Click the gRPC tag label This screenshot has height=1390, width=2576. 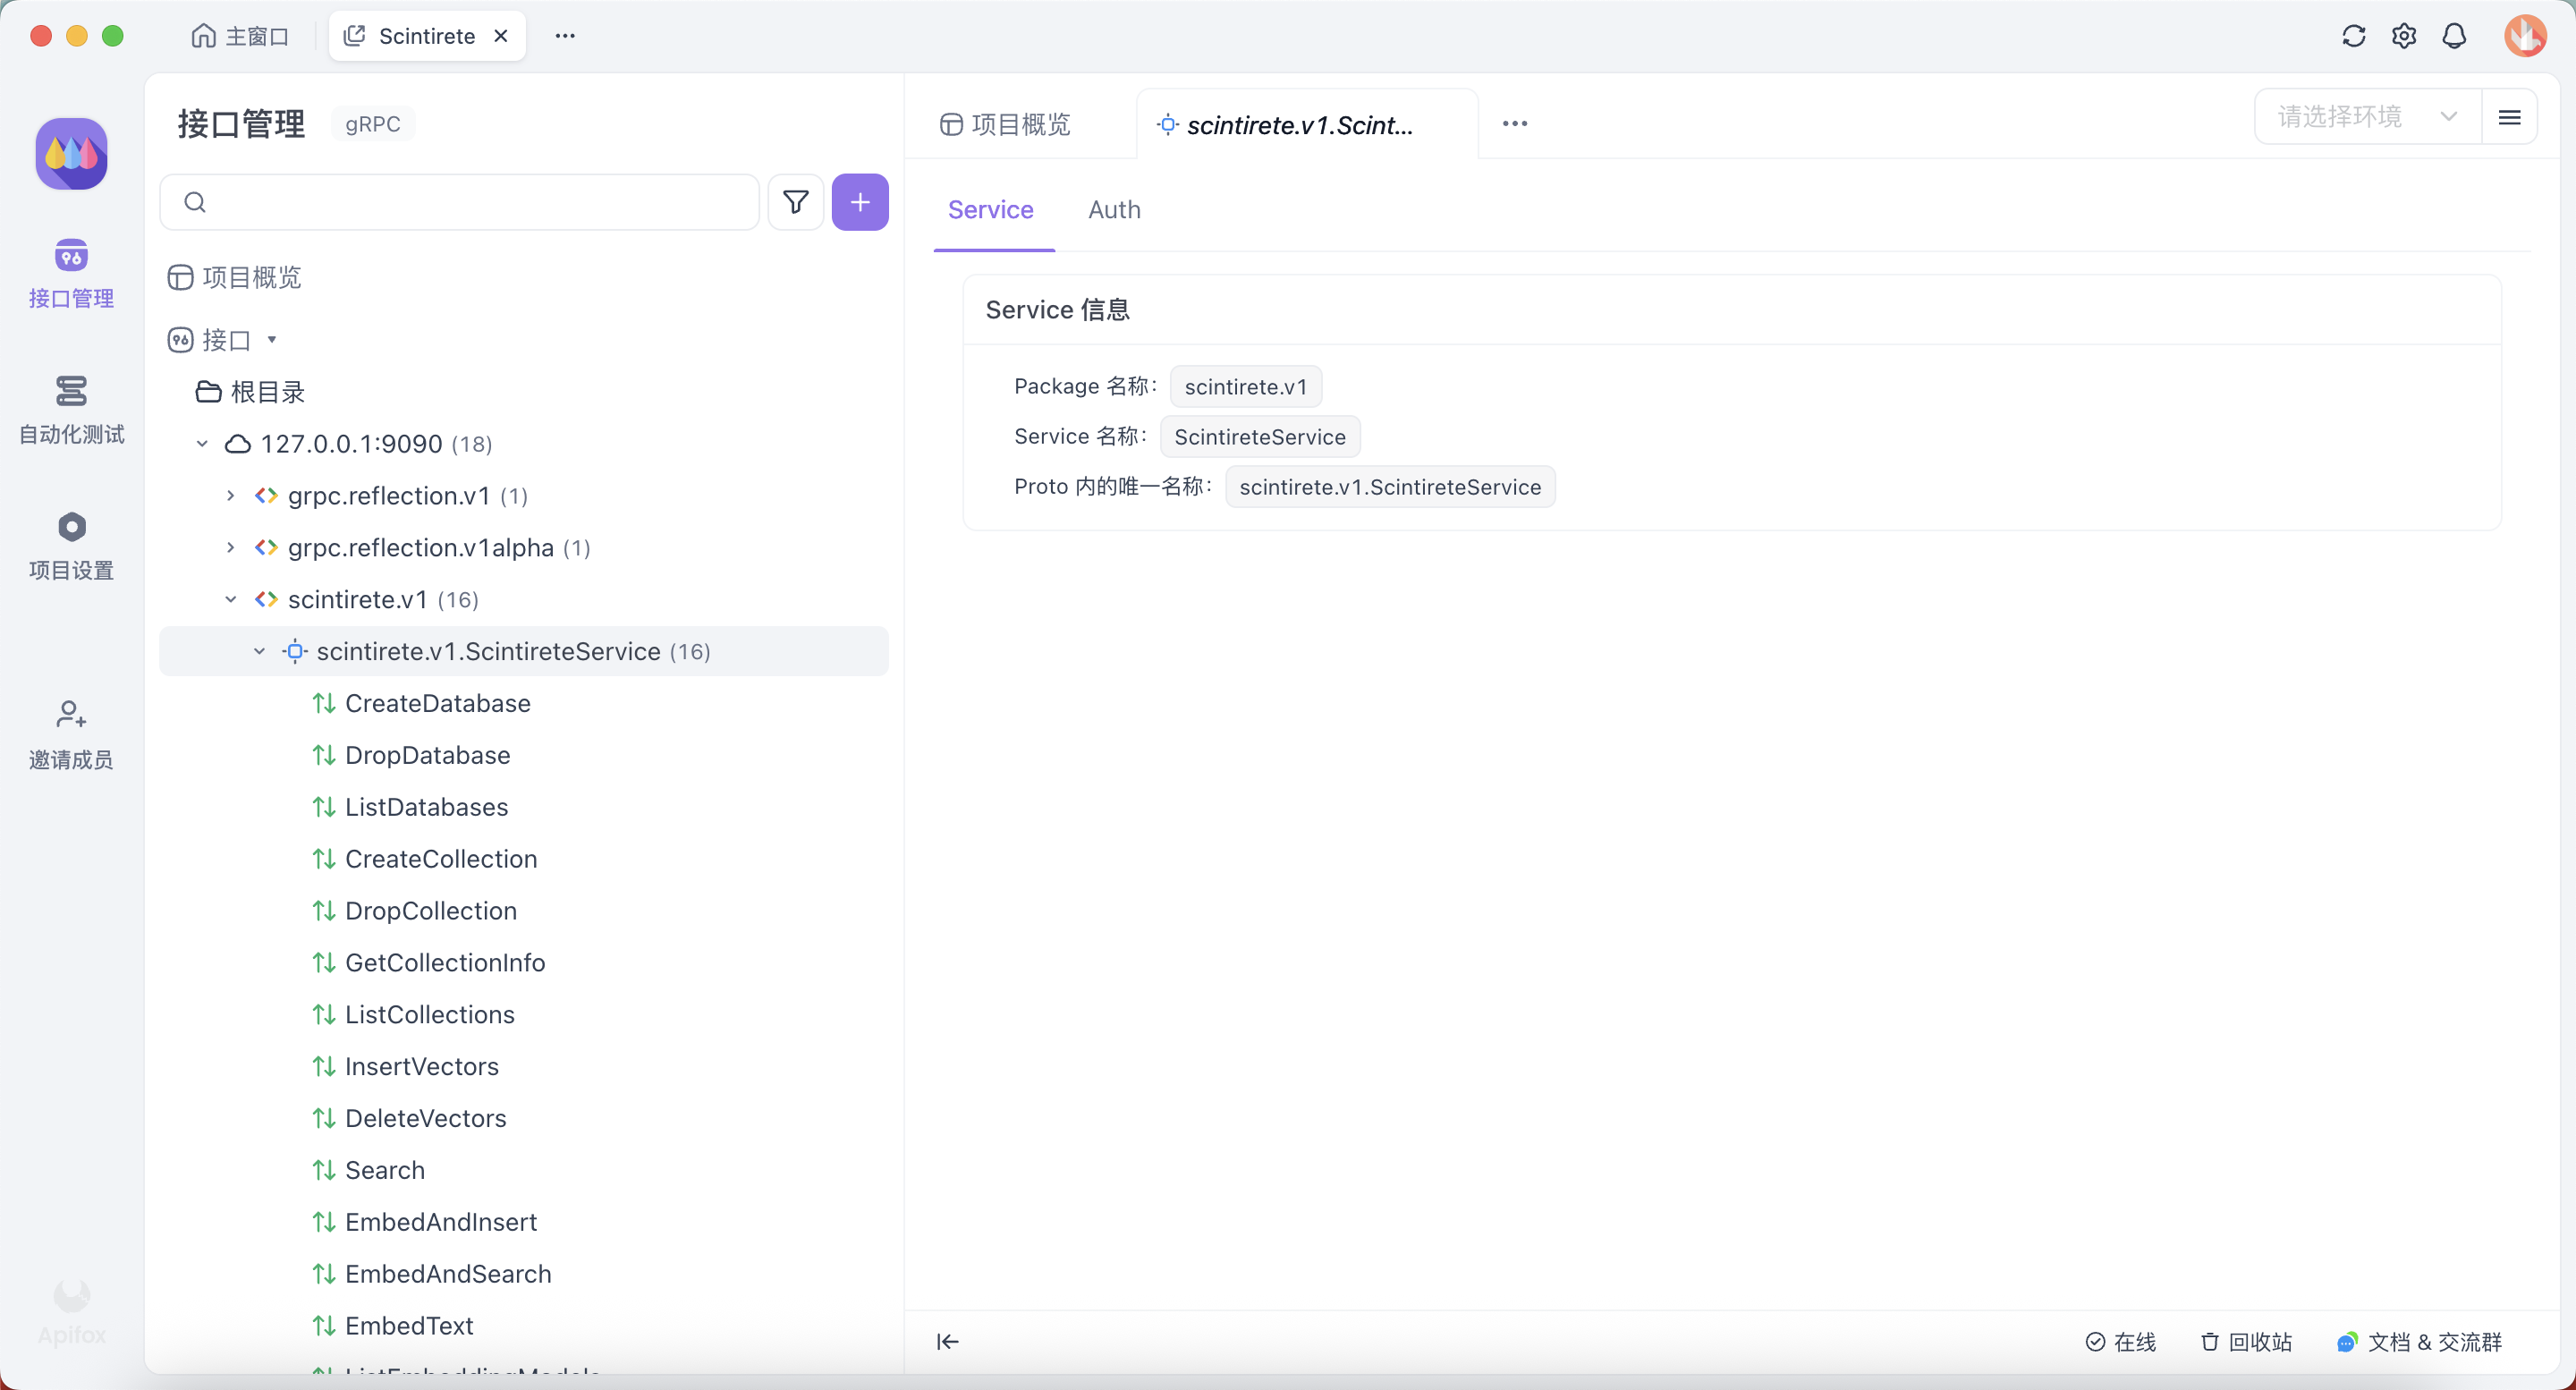coord(372,124)
